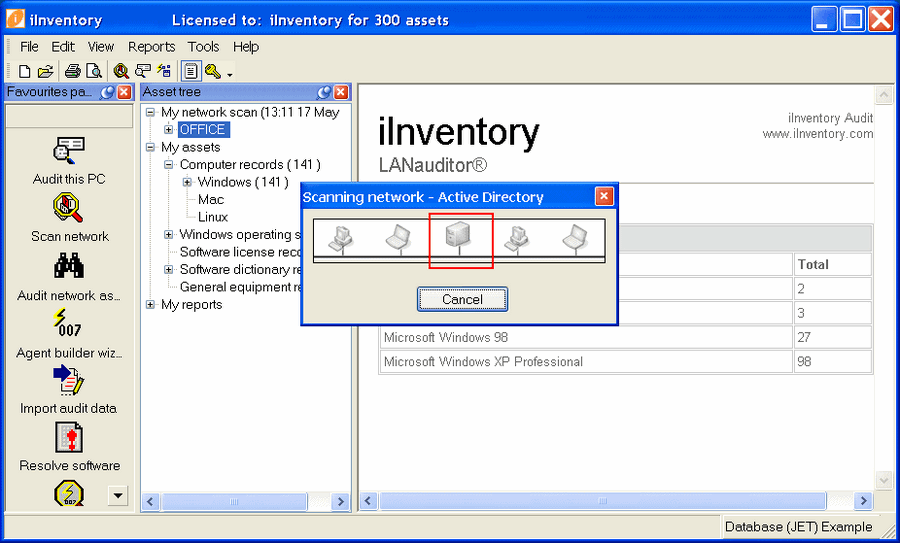Click report pane scroll-down arrow
The height and width of the screenshot is (543, 900).
[x=884, y=480]
